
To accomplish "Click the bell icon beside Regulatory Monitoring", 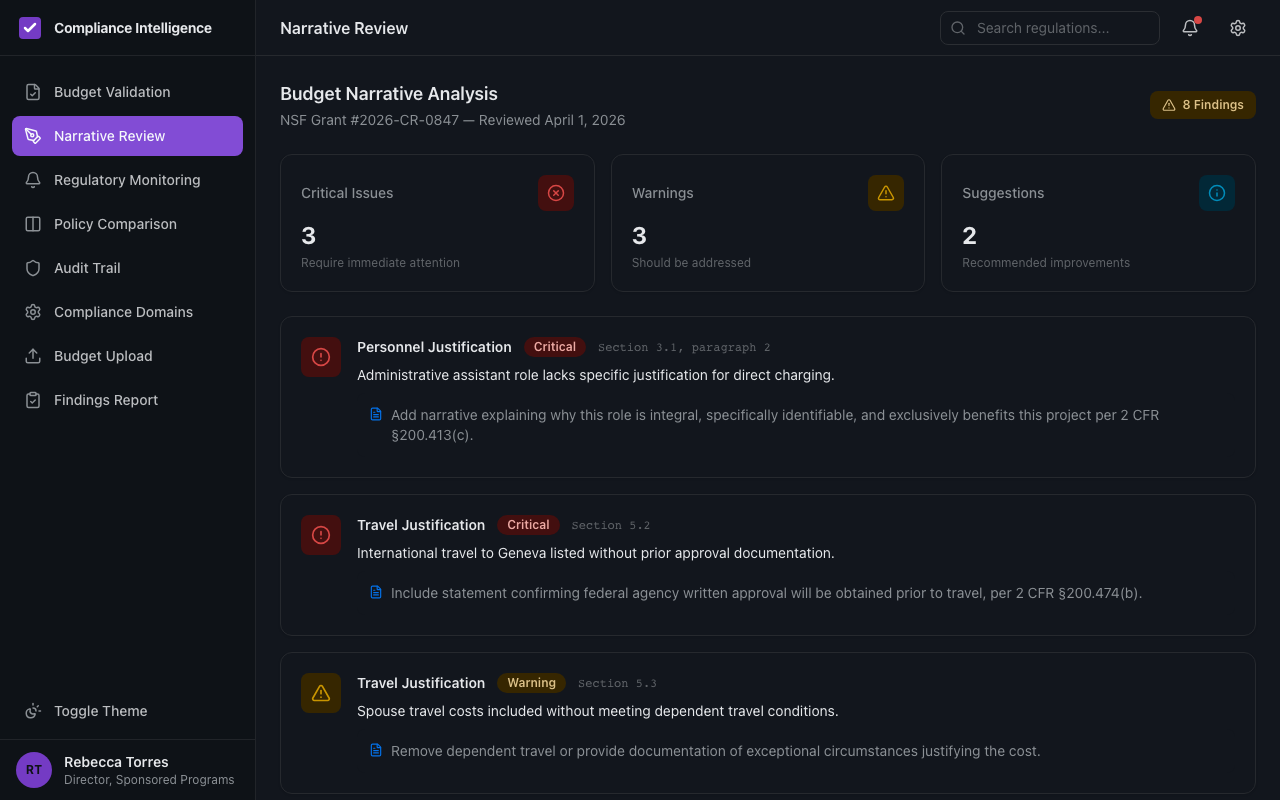I will 33,179.
